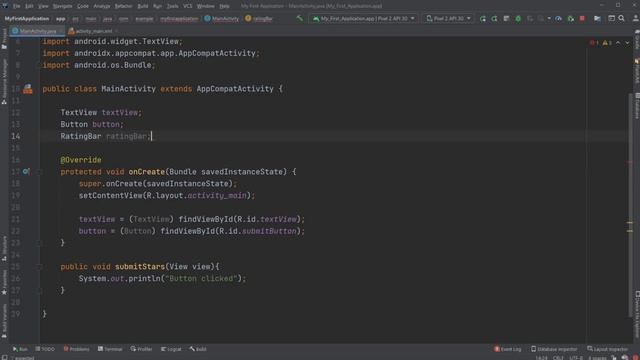Image resolution: width=640 pixels, height=360 pixels.
Task: Open the run configuration dropdown My_First_Application.app
Action: [x=364, y=18]
